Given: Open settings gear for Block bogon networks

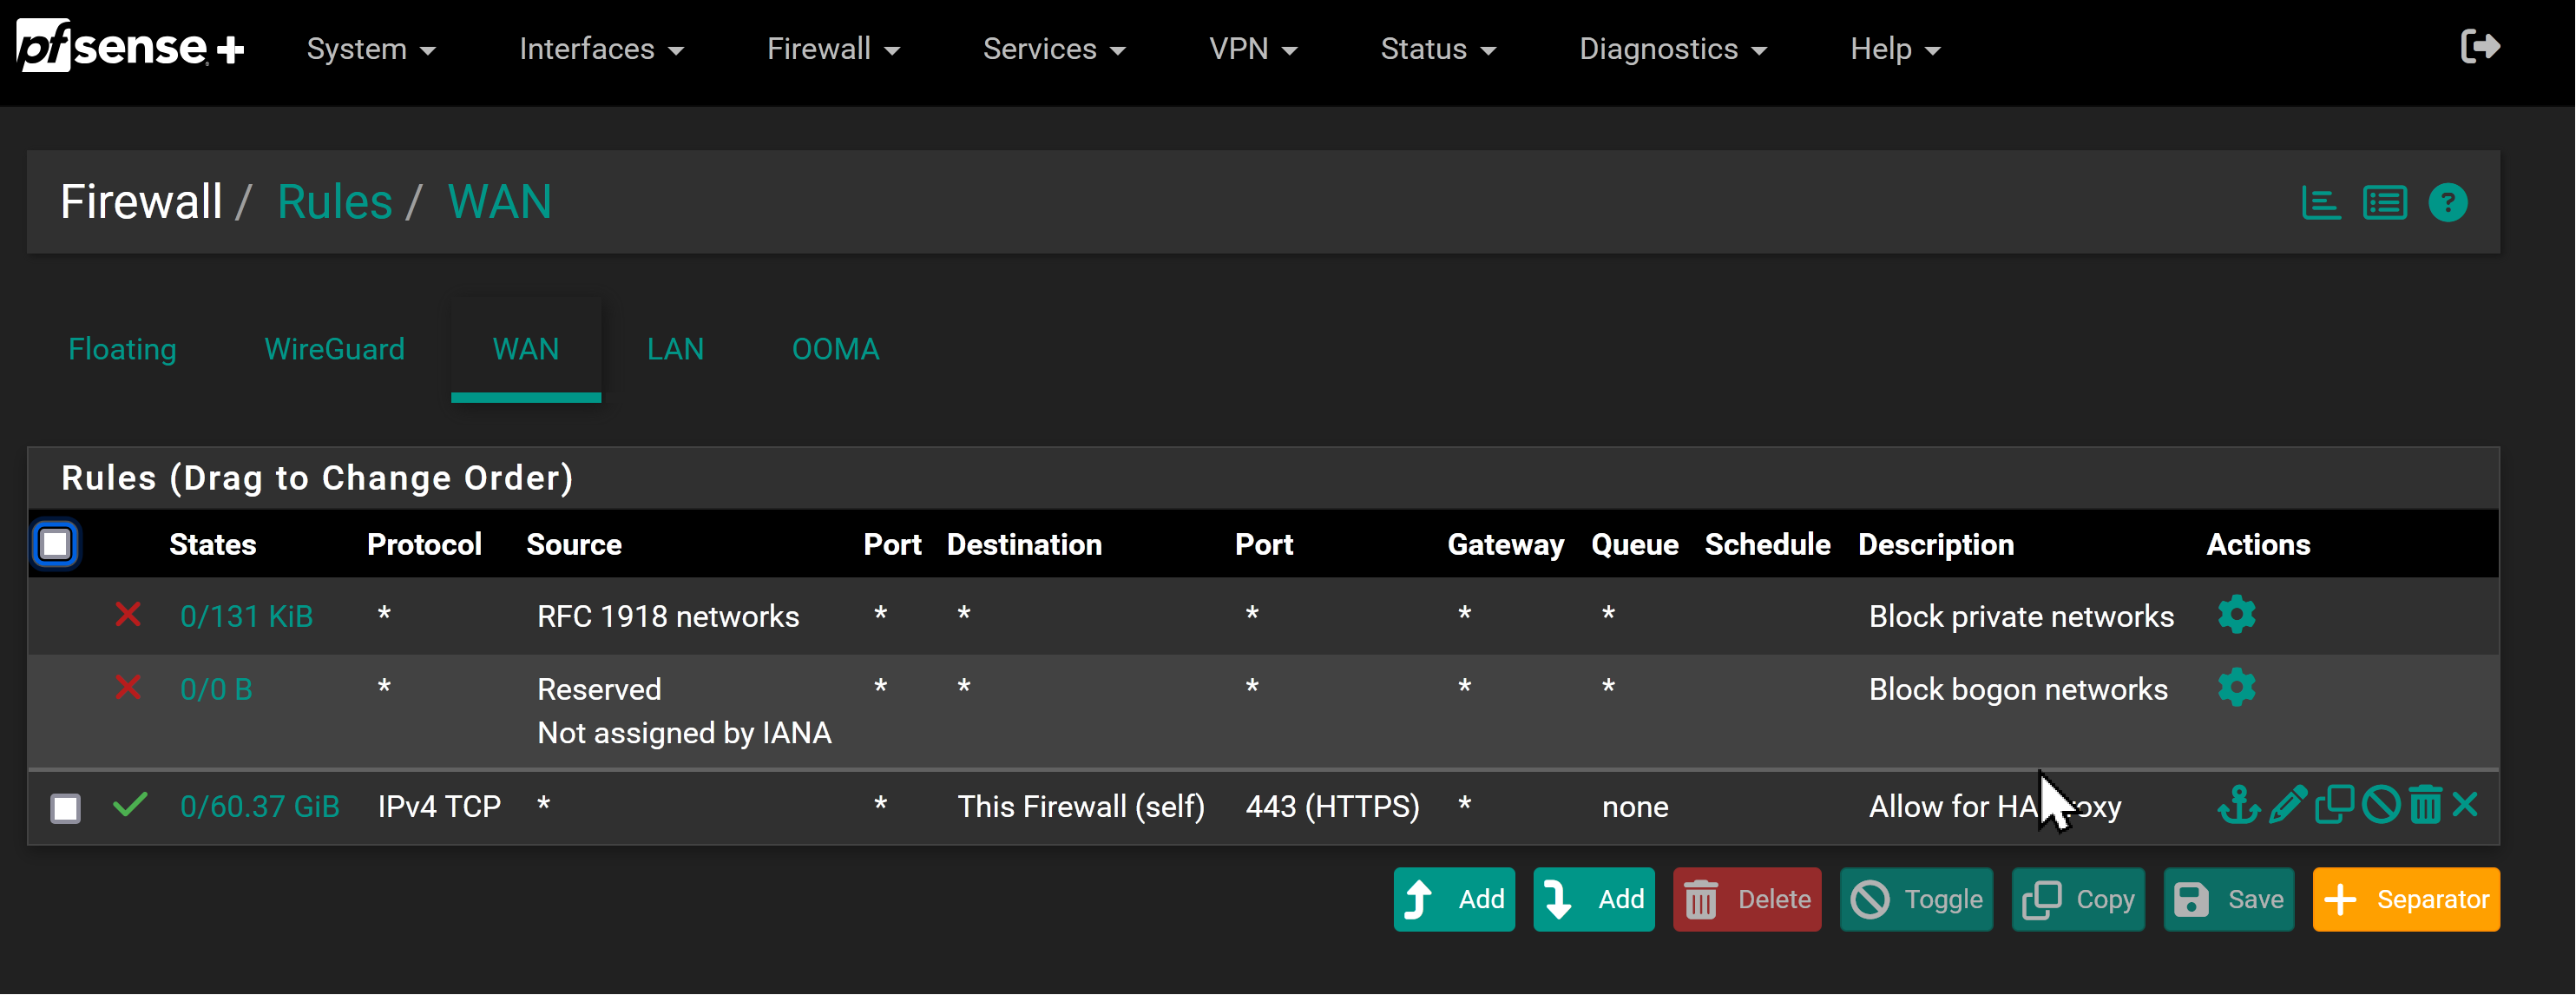Looking at the screenshot, I should (2236, 687).
